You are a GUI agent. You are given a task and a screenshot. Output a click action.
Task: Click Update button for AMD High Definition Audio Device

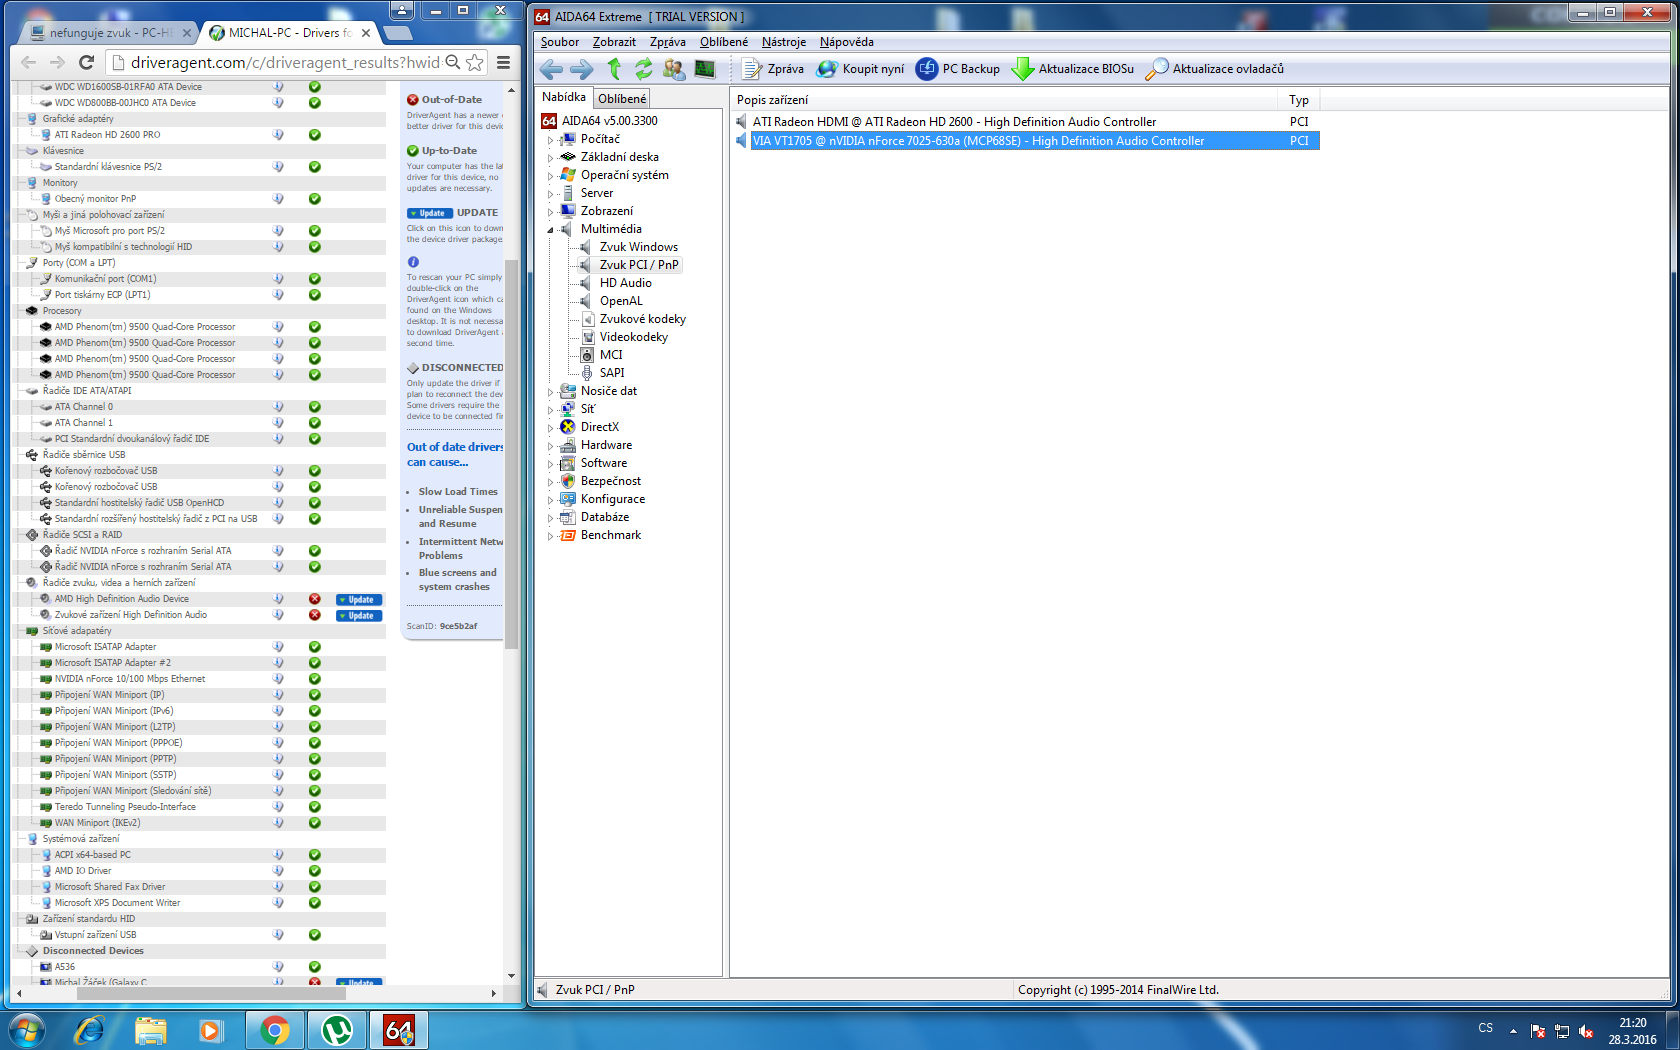click(359, 600)
